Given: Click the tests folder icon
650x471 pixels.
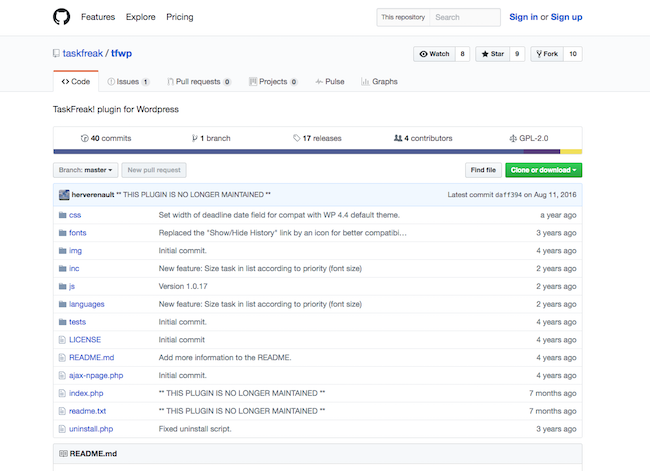Looking at the screenshot, I should [63, 322].
